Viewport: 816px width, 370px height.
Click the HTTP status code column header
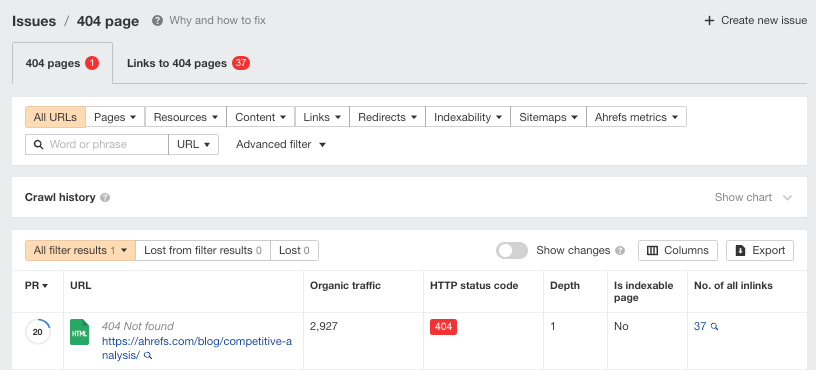pos(474,286)
